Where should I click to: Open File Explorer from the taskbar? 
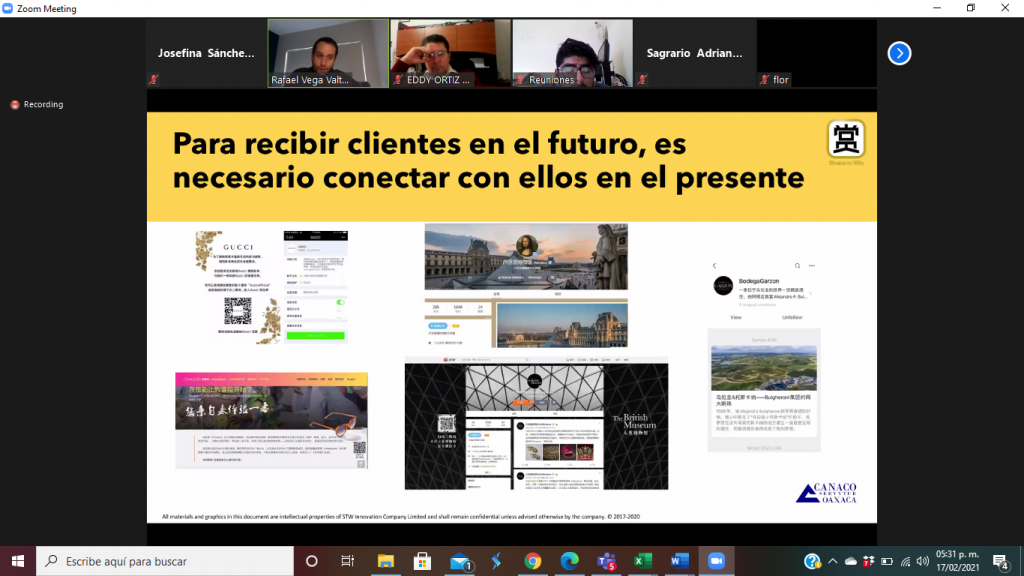(385, 561)
